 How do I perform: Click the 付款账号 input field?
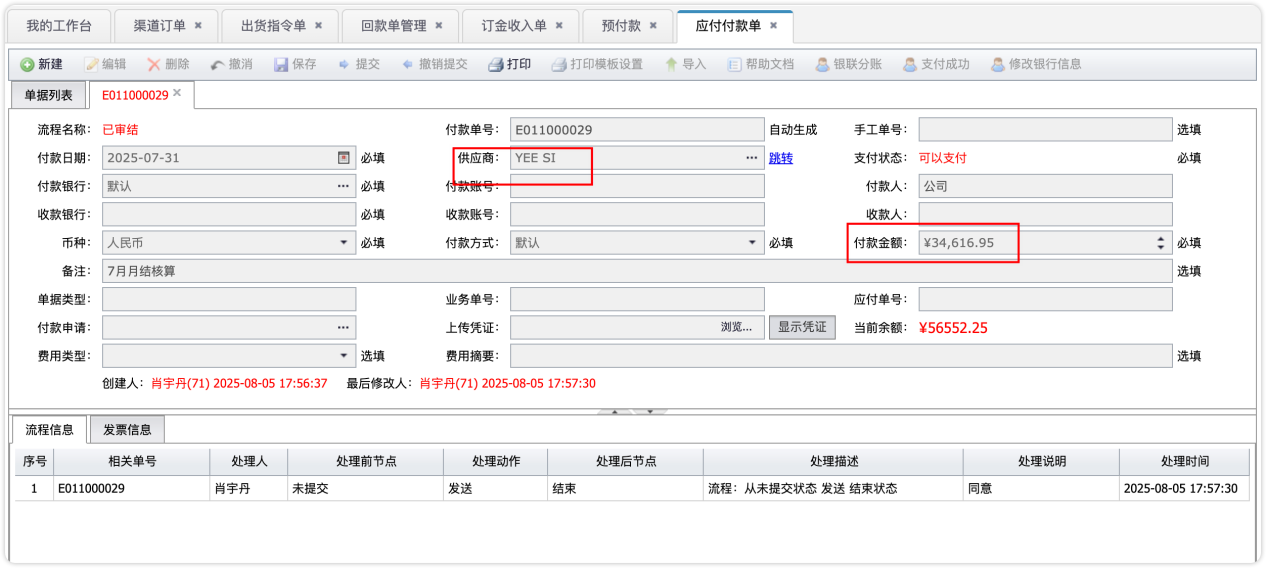pyautogui.click(x=637, y=186)
